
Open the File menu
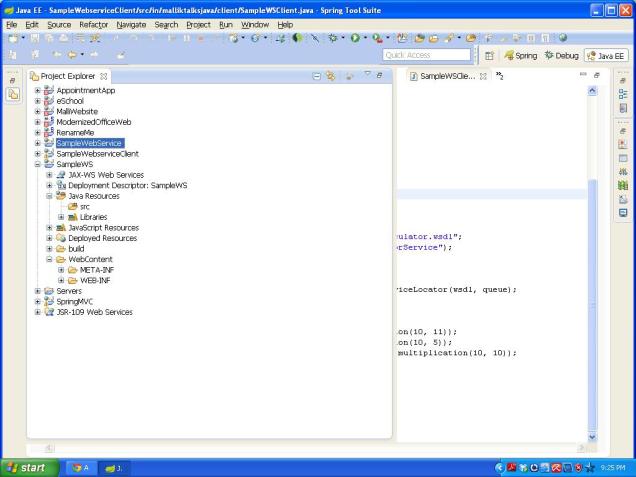click(11, 25)
